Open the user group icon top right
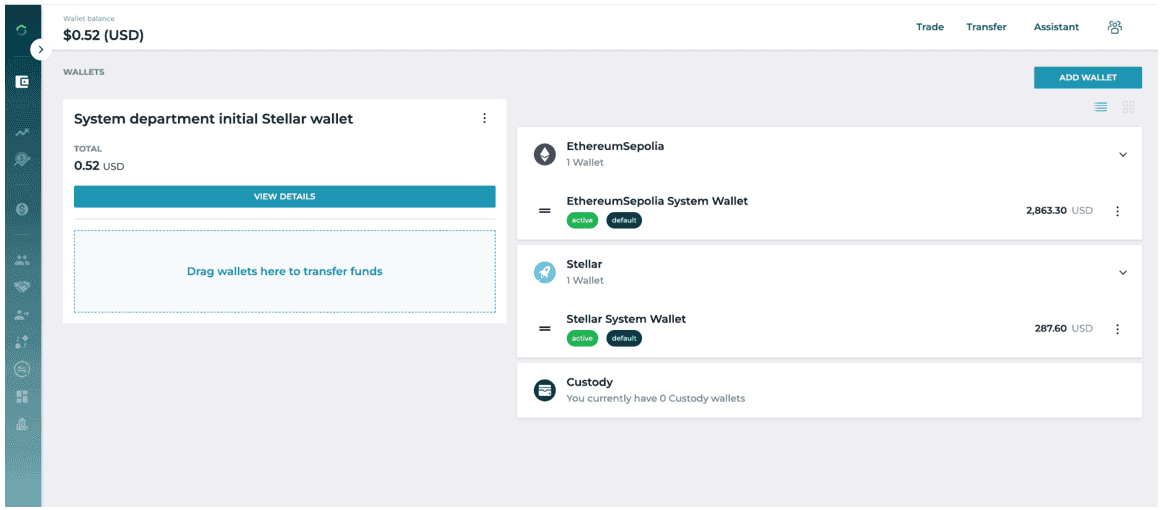 pos(1115,27)
